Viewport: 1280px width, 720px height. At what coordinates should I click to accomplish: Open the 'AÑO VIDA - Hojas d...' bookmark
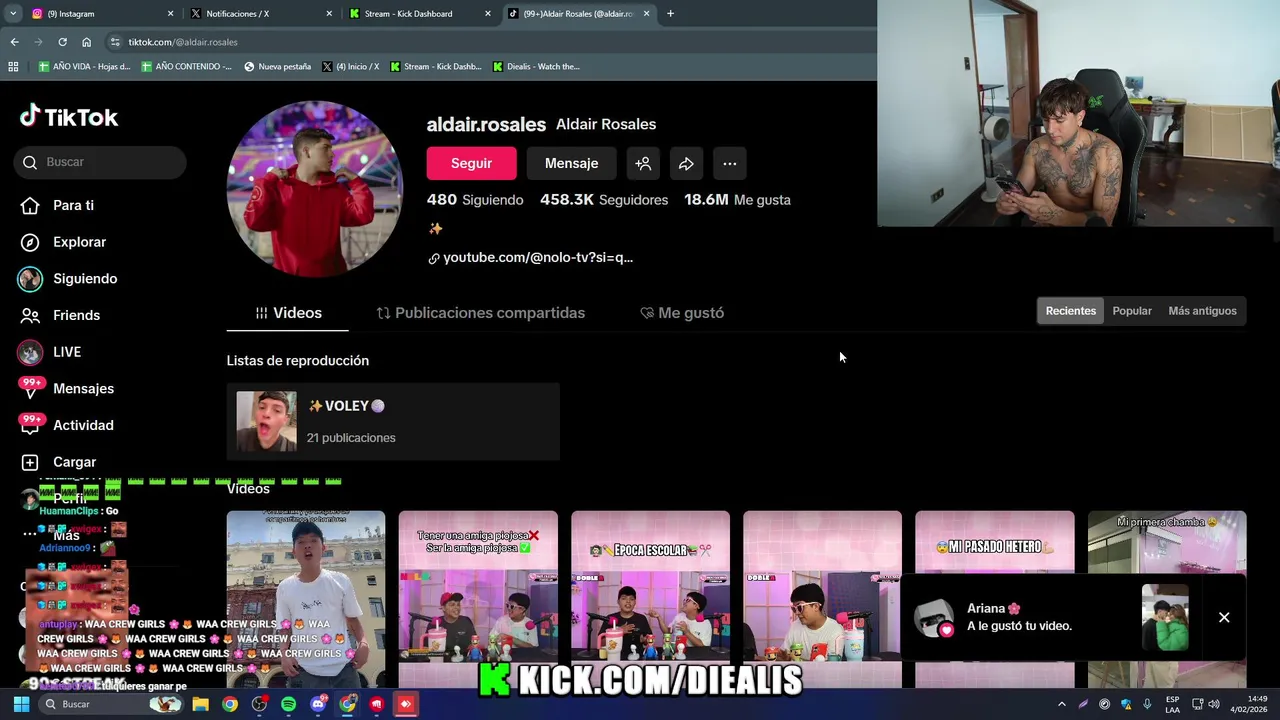[x=85, y=67]
